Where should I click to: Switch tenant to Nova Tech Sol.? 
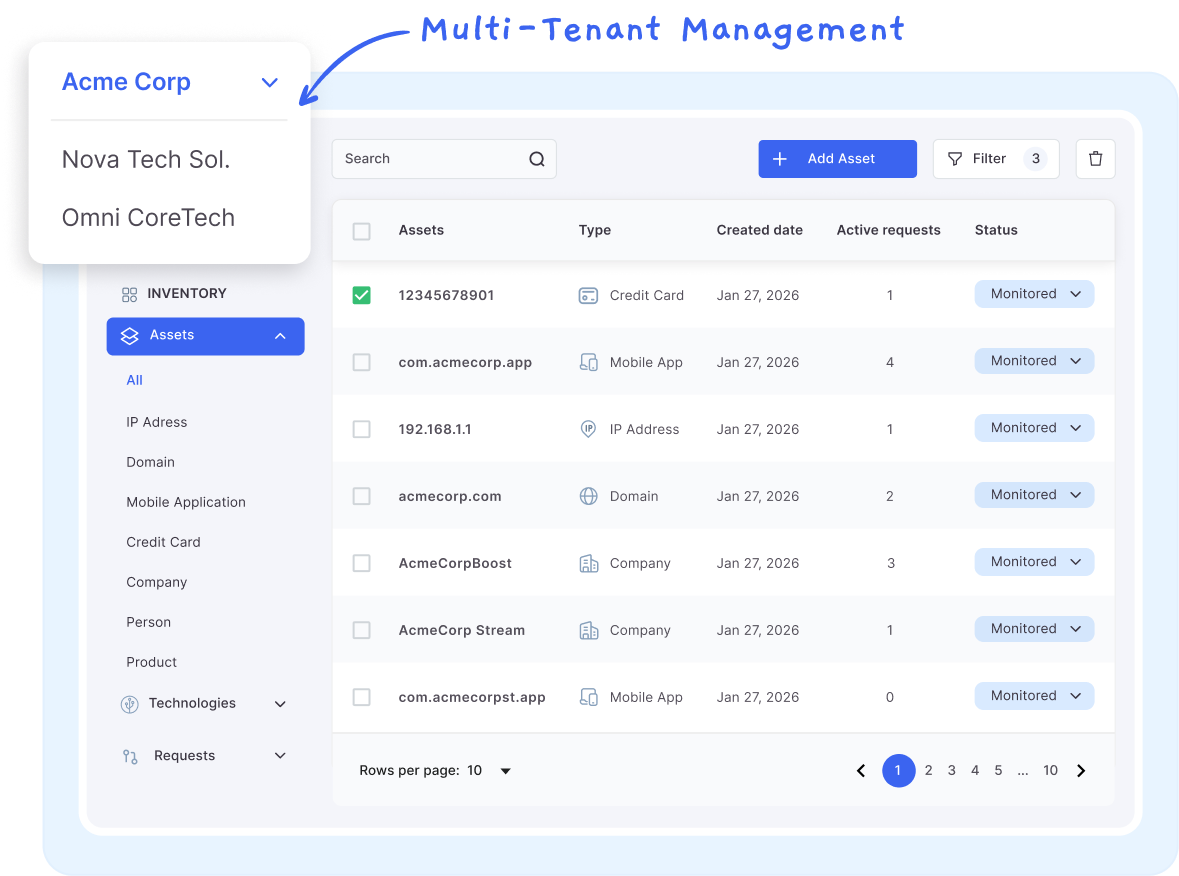146,159
